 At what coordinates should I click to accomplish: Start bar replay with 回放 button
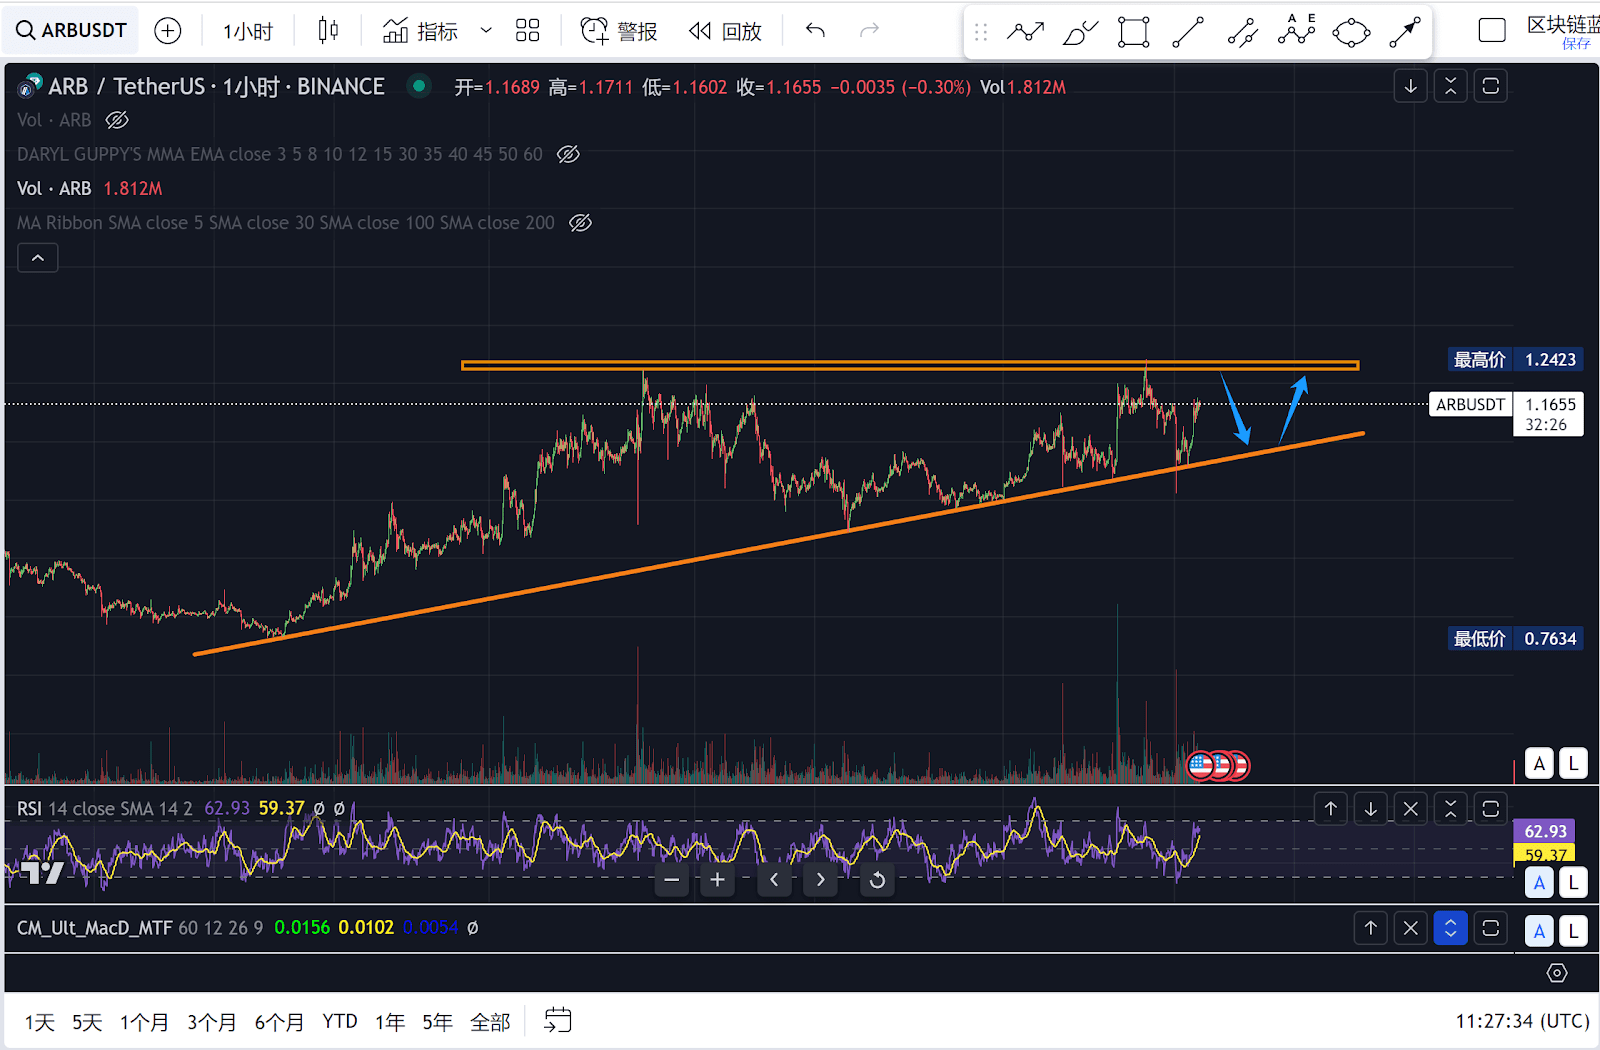[726, 31]
